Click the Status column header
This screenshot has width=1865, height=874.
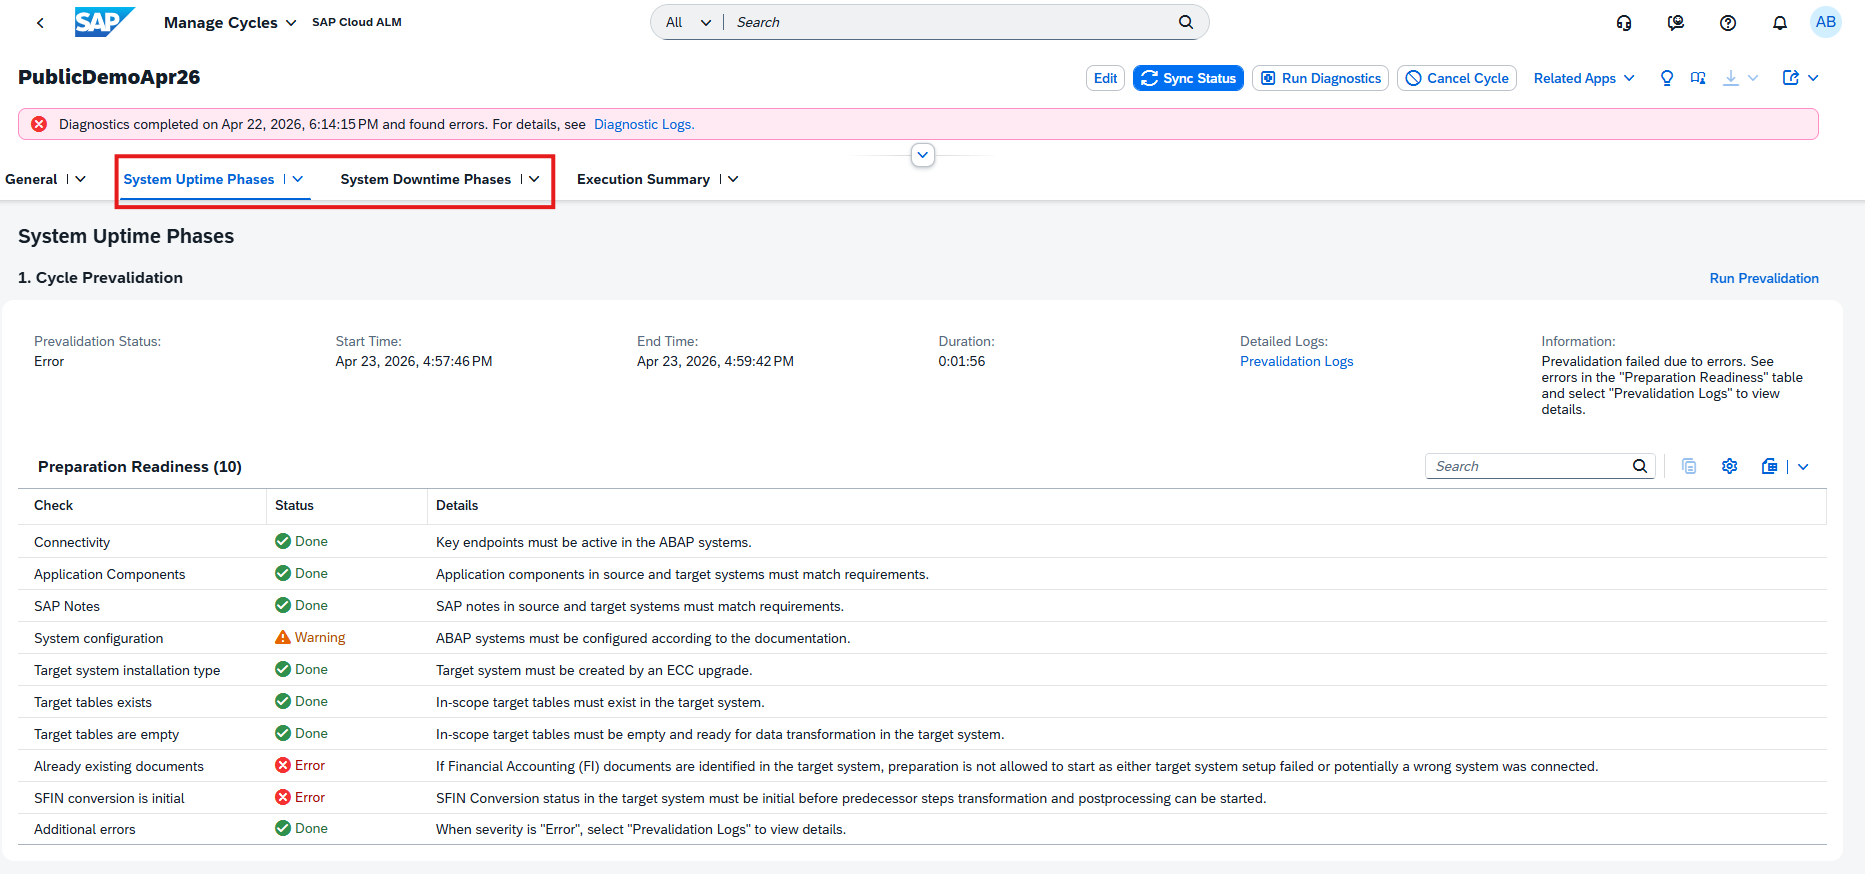tap(347, 506)
